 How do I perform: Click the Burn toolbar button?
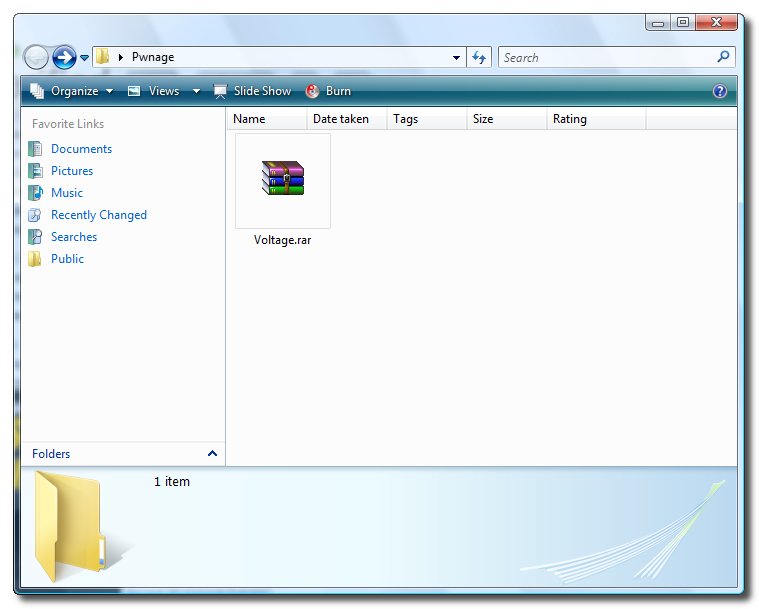pyautogui.click(x=329, y=91)
